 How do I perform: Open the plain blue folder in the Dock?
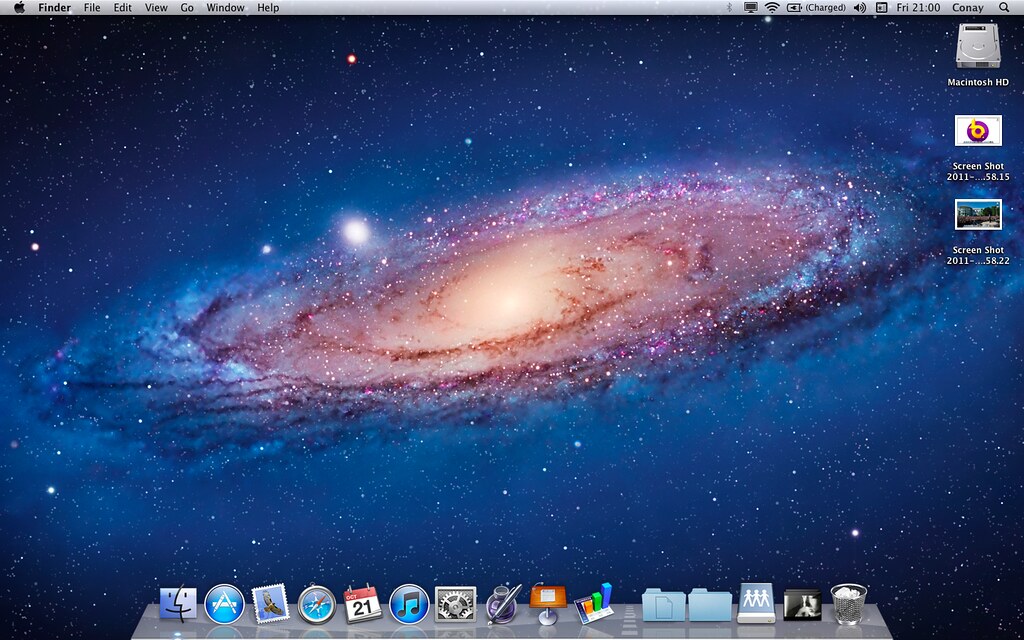click(x=710, y=605)
